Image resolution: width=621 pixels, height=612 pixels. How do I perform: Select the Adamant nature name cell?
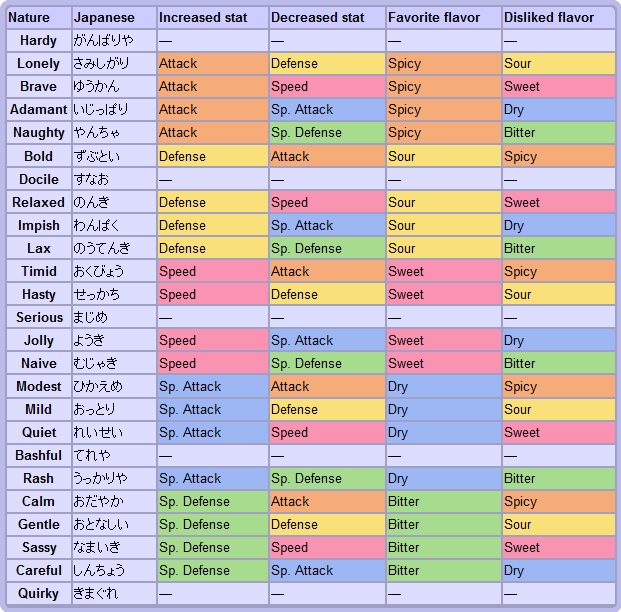[38, 110]
